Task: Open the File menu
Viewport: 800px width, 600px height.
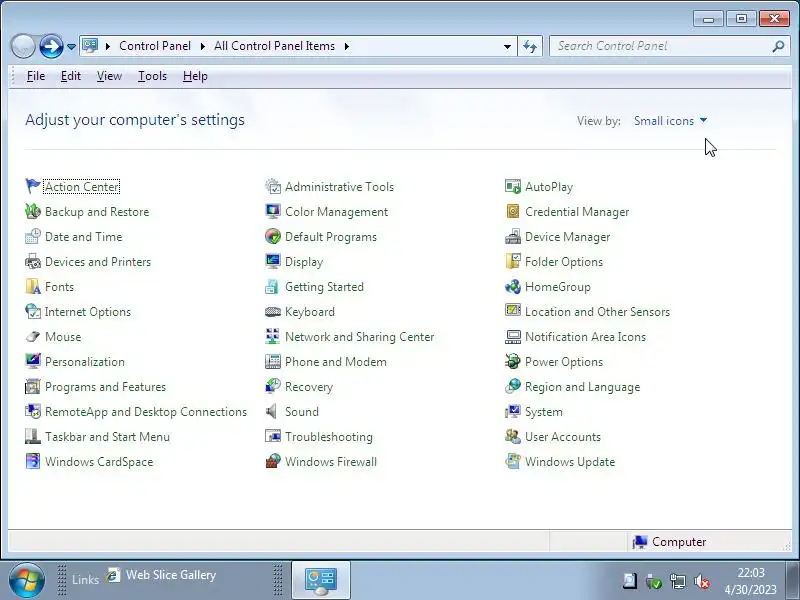Action: coord(36,76)
